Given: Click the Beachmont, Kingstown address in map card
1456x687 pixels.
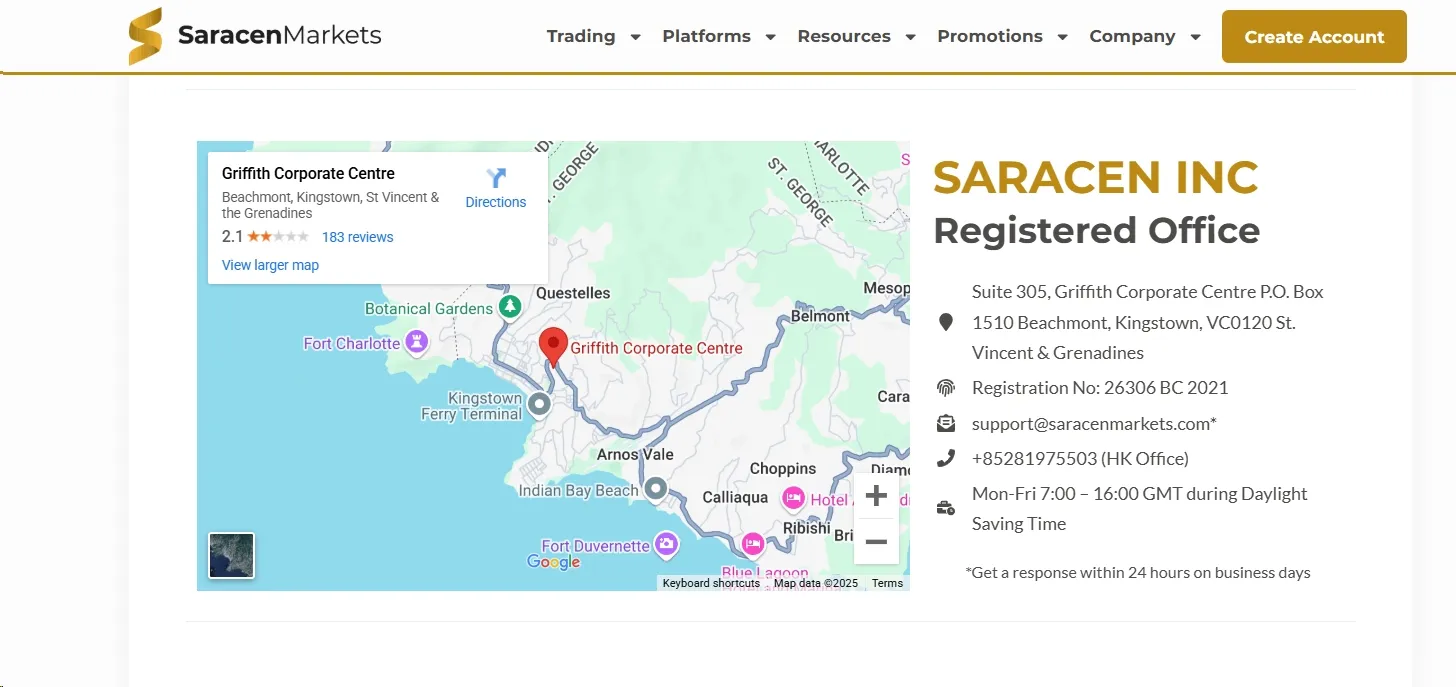Looking at the screenshot, I should click(x=331, y=205).
